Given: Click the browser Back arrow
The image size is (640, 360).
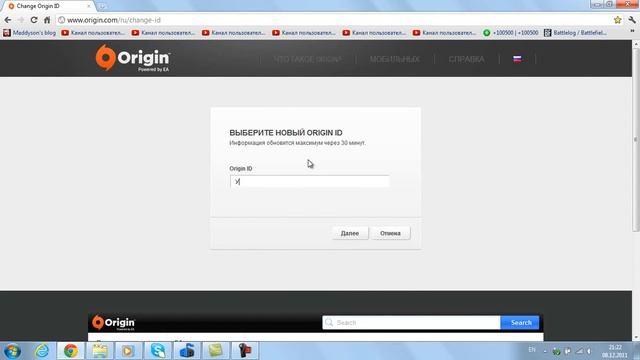Looking at the screenshot, I should [8, 20].
